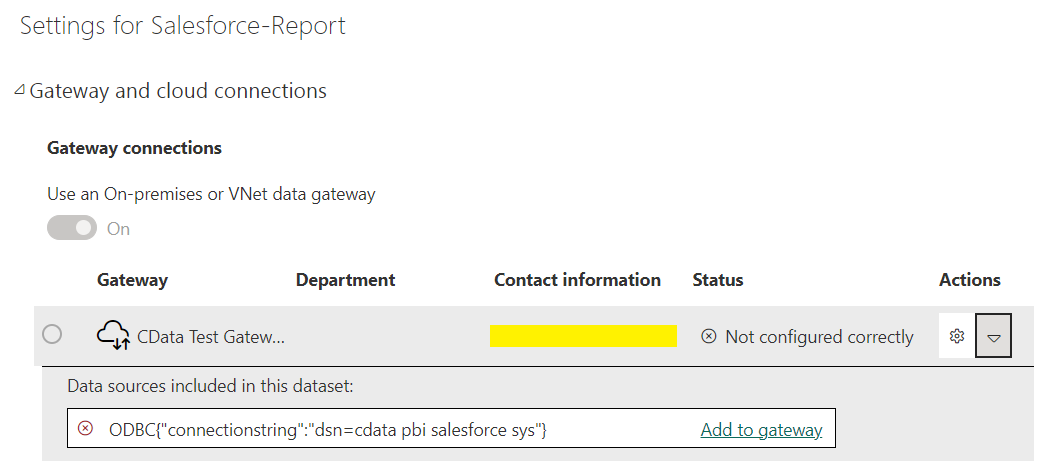Viewport: 1046px width, 473px height.
Task: Click the 'Contact information' column header
Action: click(577, 280)
